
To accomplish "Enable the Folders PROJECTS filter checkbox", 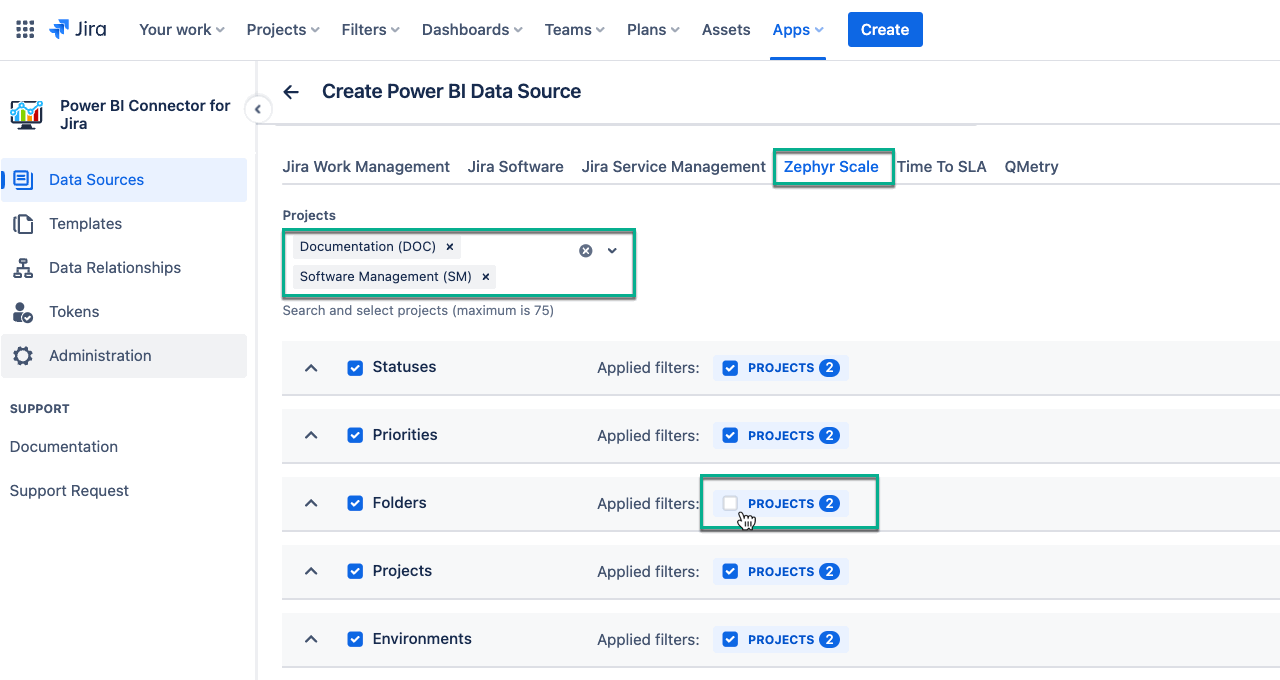I will coord(730,504).
